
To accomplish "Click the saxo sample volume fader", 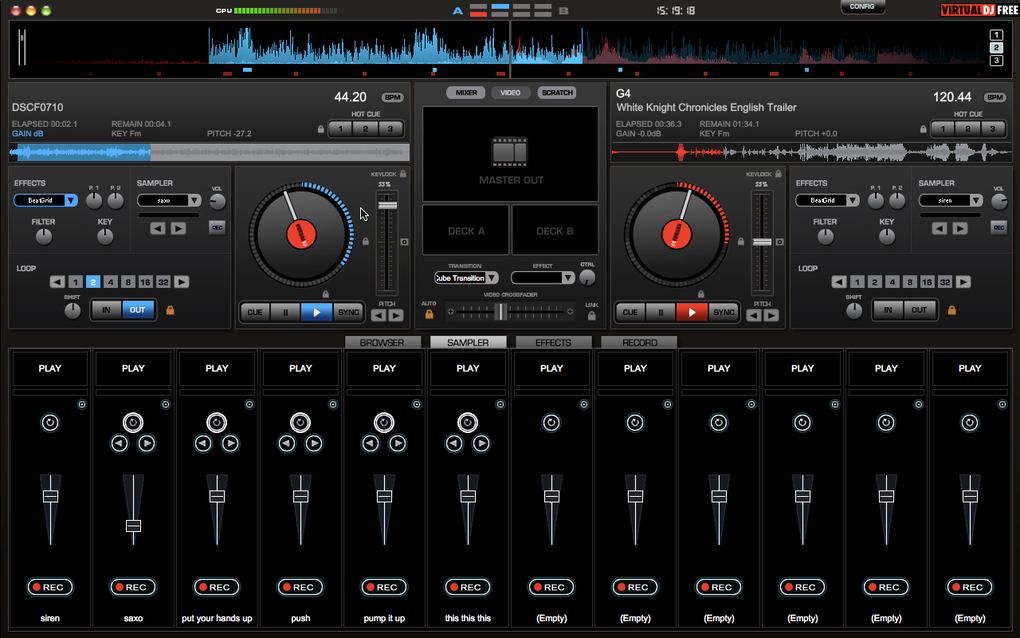I will point(133,525).
